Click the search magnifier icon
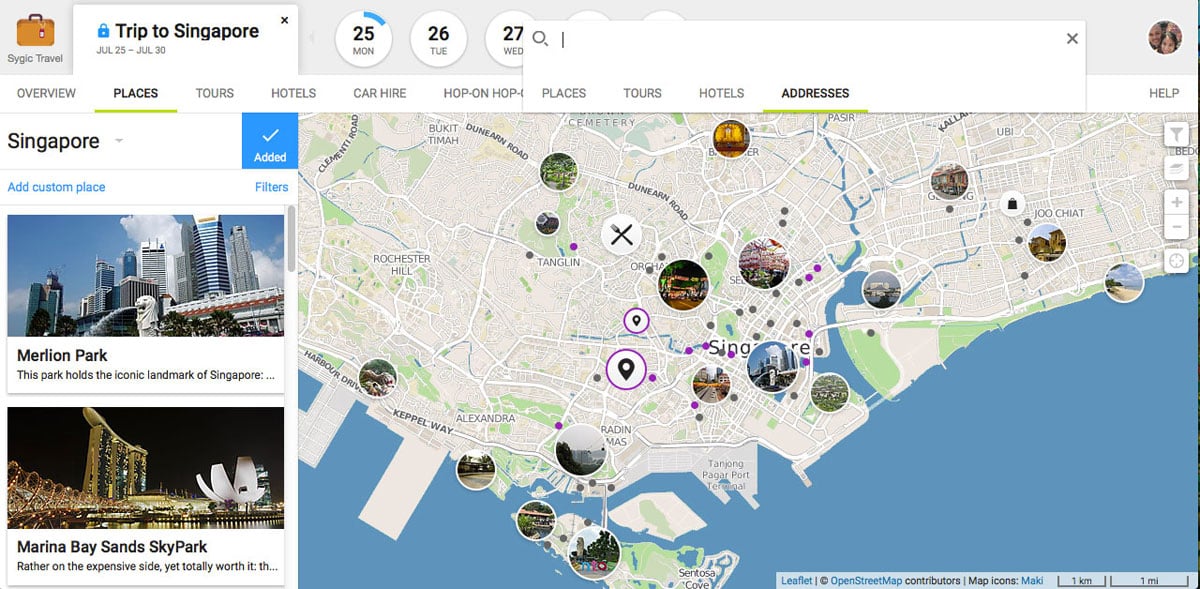This screenshot has width=1200, height=589. pyautogui.click(x=540, y=39)
